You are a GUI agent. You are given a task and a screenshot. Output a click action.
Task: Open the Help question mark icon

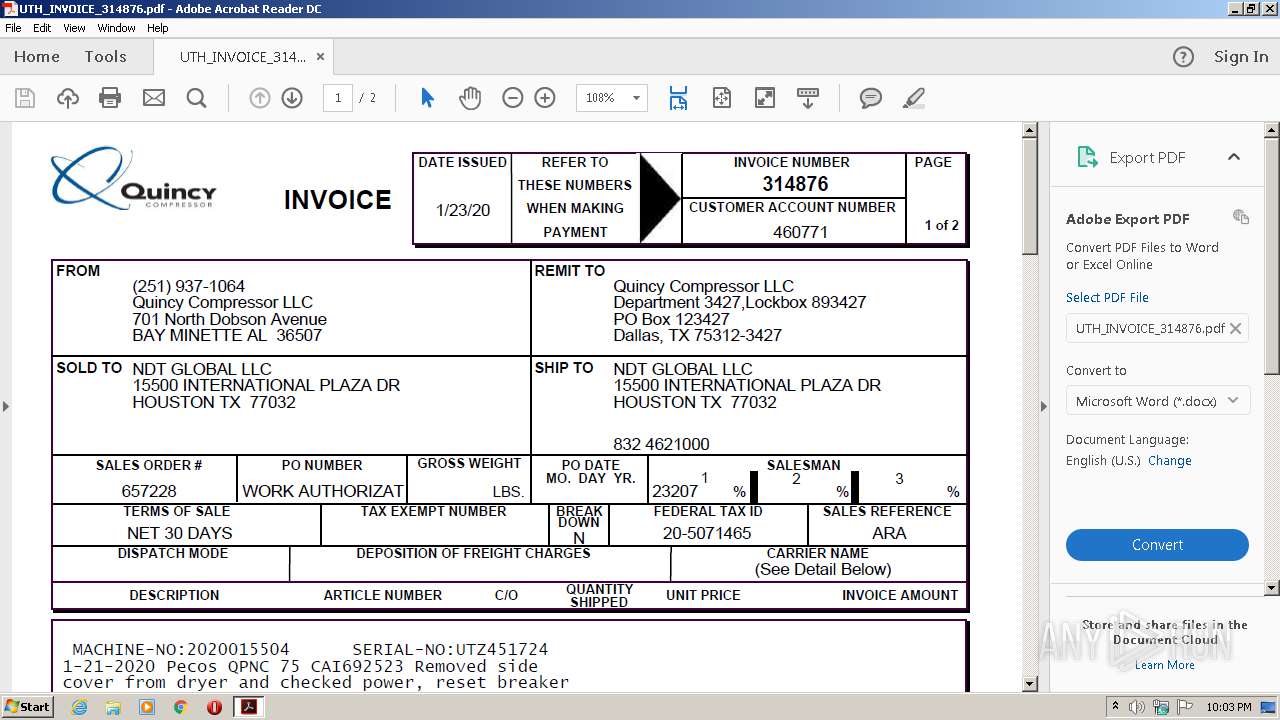1183,57
